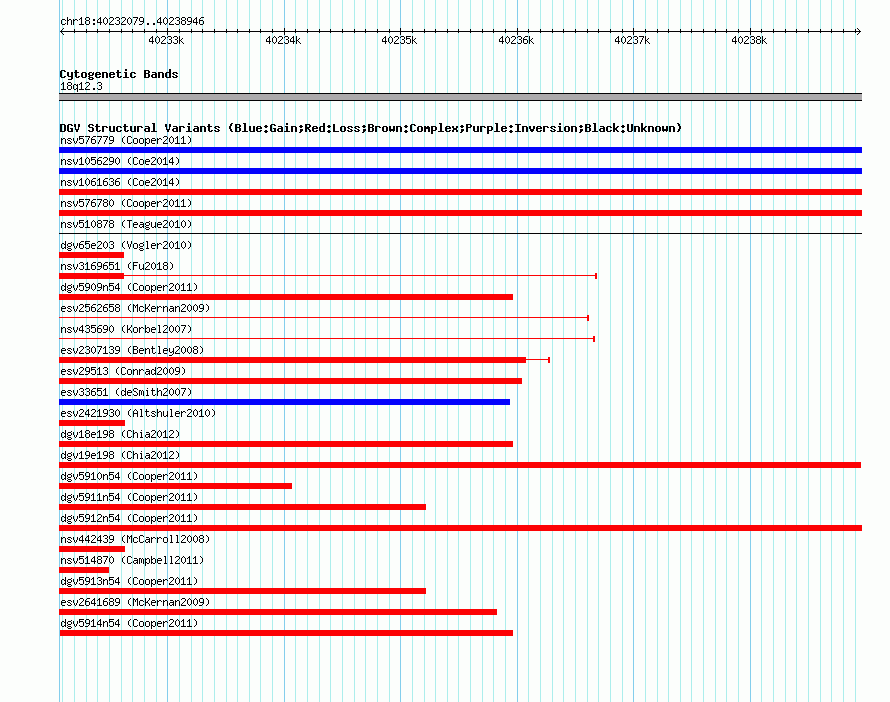This screenshot has height=702, width=890.
Task: Open the esv2307139 (Bentley2008) label
Action: 132,350
